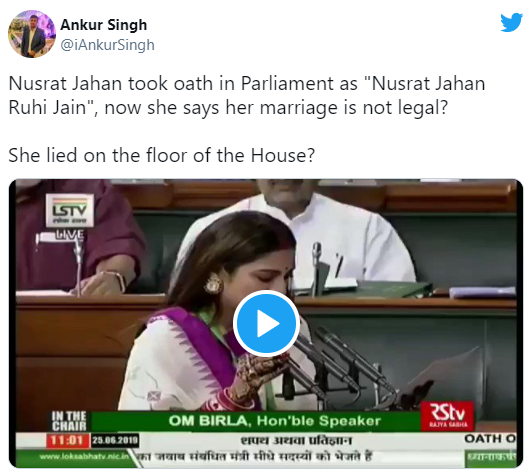Screen dimensions: 530x469
Task: Open the @iAnkurSingh handle link
Action: pos(107,45)
